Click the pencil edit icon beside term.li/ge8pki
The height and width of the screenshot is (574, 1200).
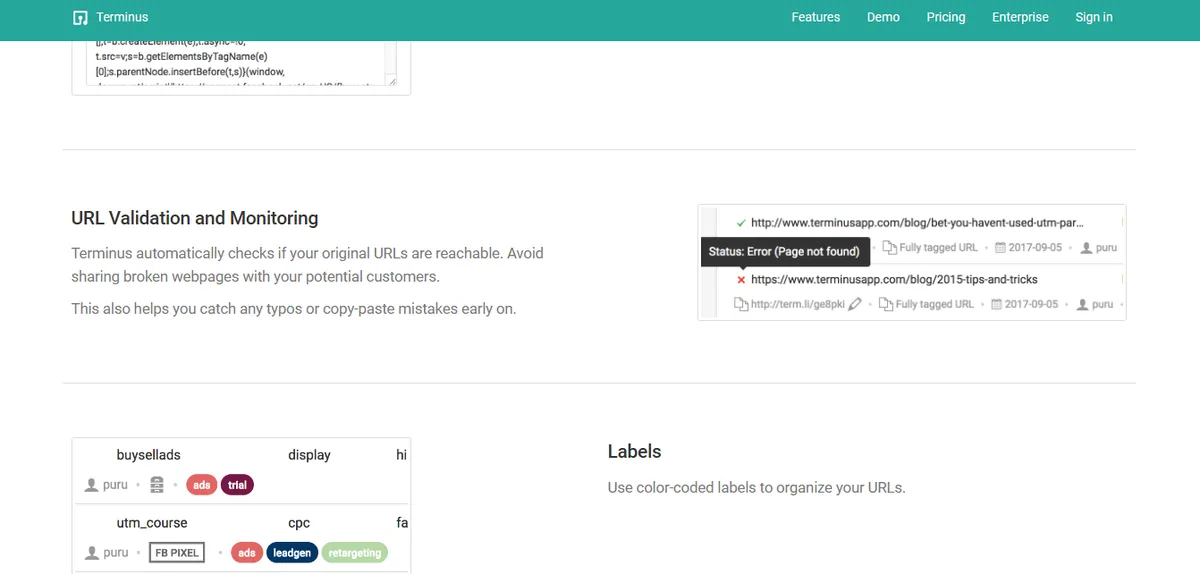click(x=854, y=304)
